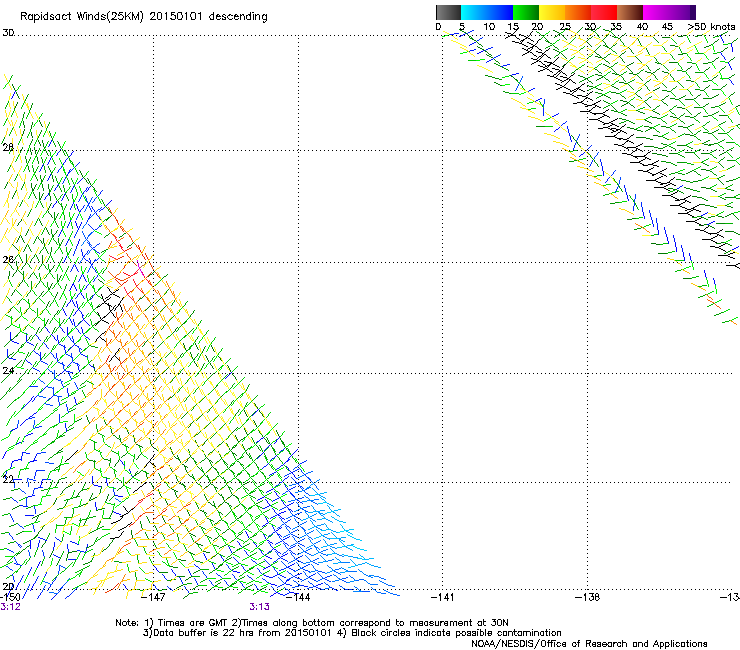Click the longitude -144 axis label

(298, 597)
